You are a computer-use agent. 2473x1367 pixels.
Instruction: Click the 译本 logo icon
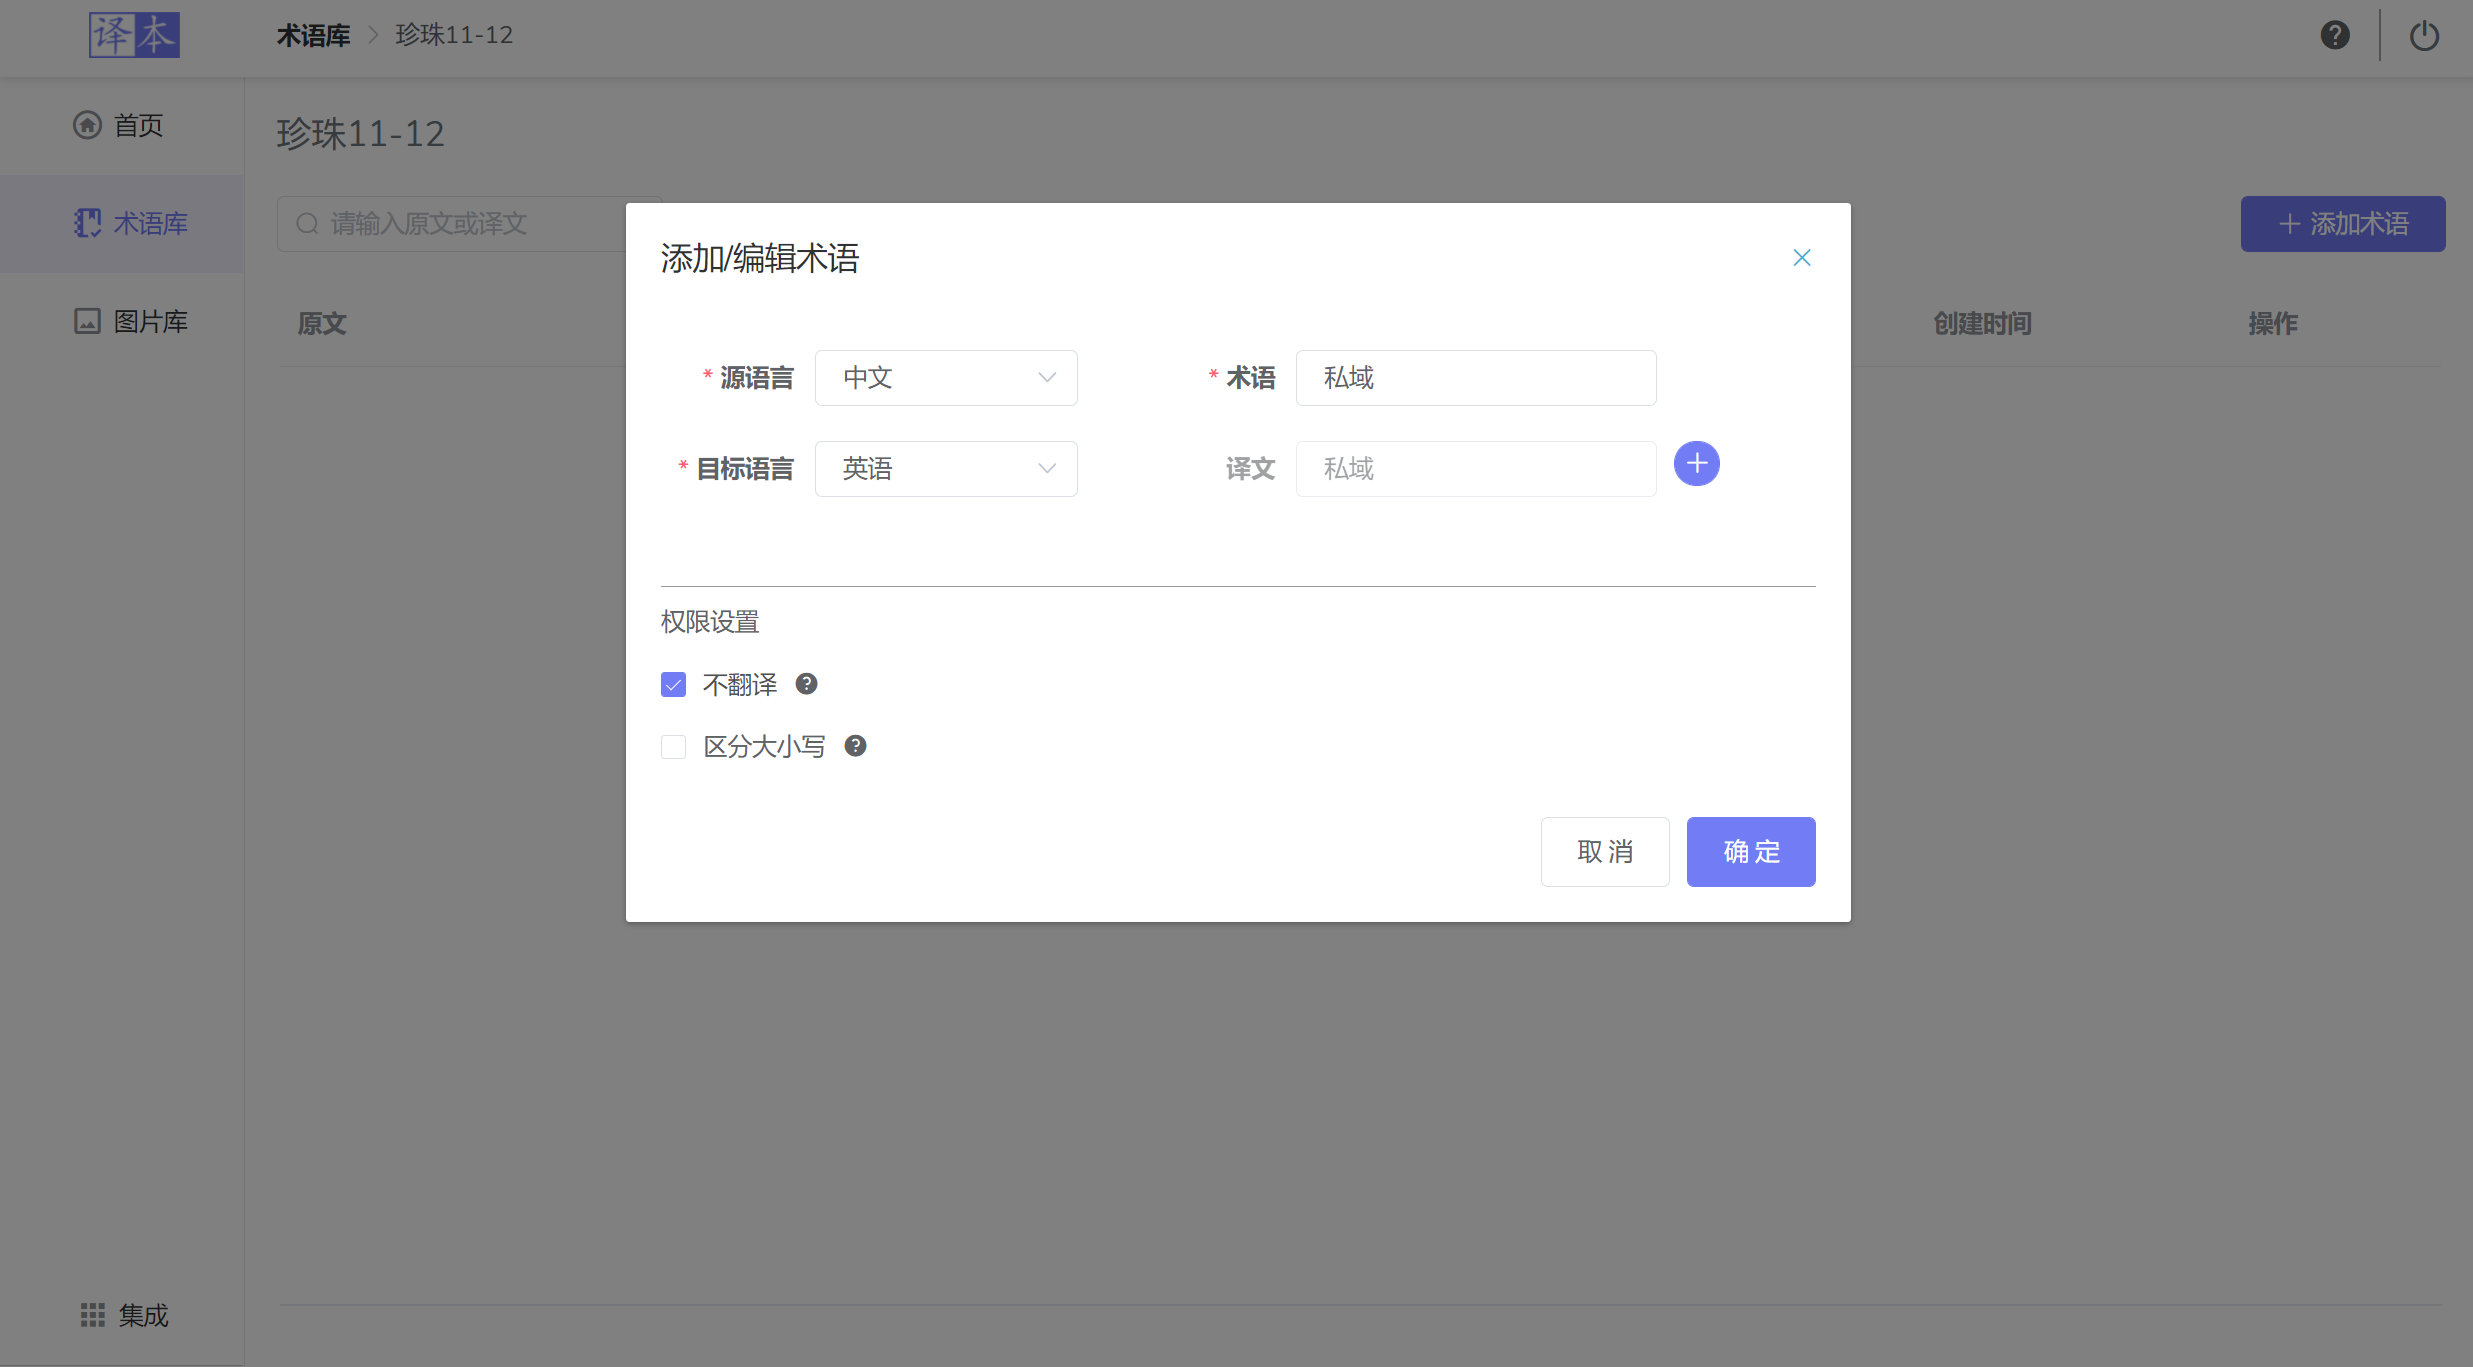tap(134, 35)
